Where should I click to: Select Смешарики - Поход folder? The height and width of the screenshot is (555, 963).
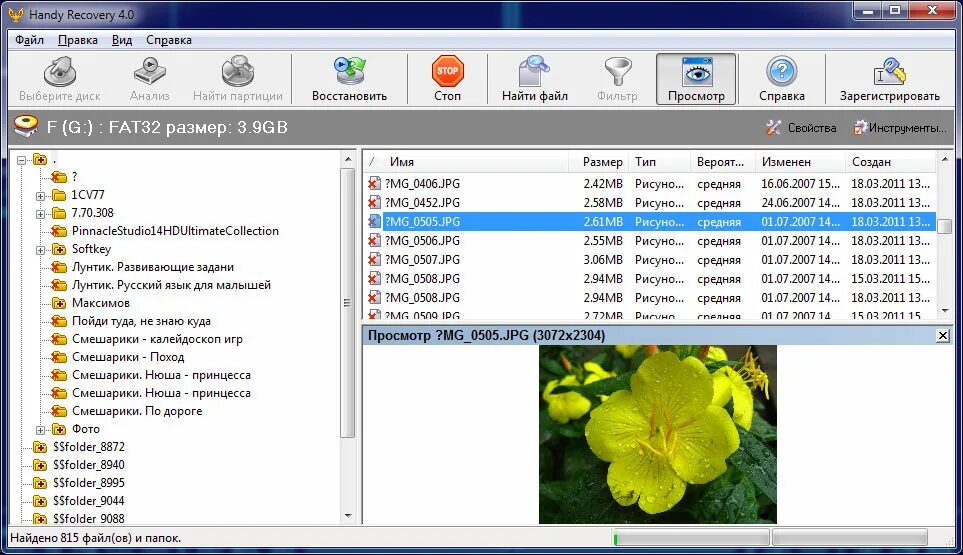(128, 357)
